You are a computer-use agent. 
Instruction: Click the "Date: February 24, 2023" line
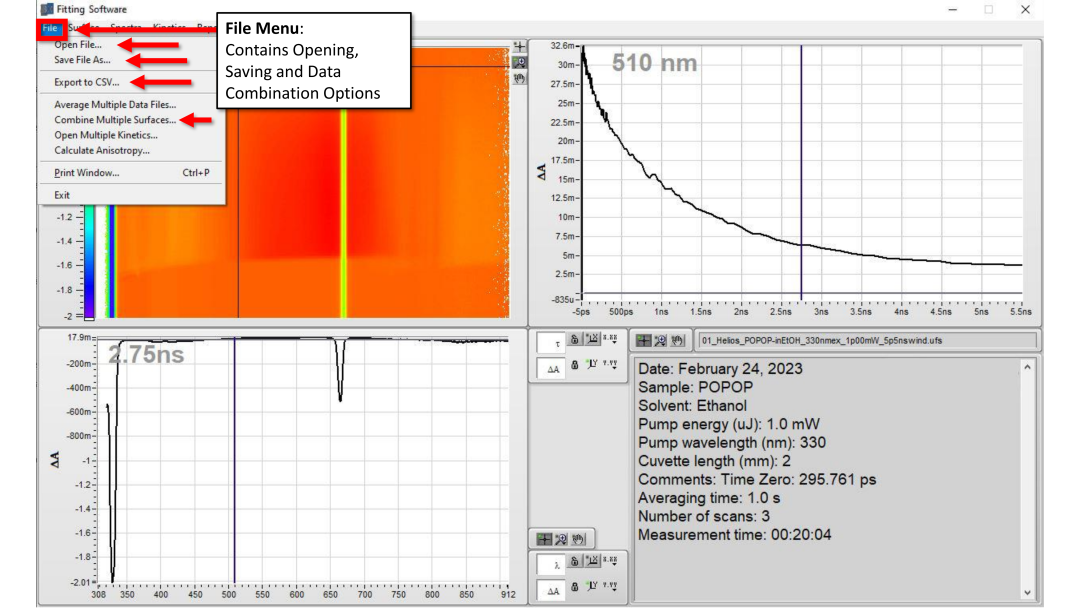point(720,368)
